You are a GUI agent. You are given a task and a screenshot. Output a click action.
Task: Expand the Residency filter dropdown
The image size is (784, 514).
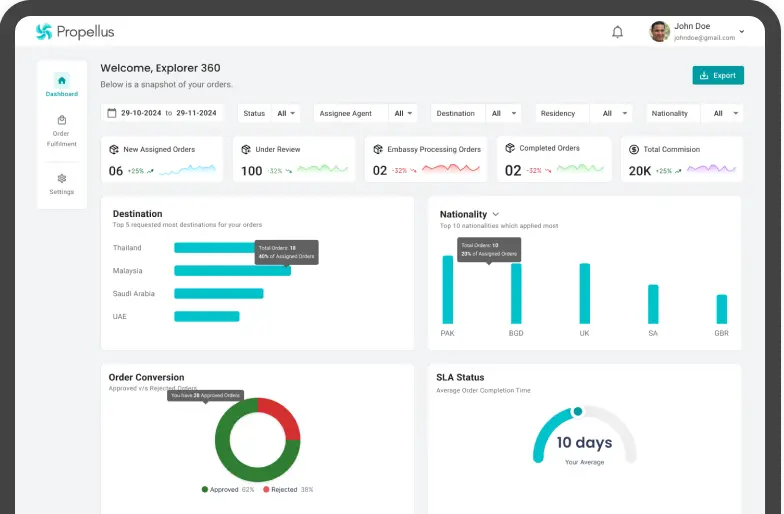click(584, 113)
